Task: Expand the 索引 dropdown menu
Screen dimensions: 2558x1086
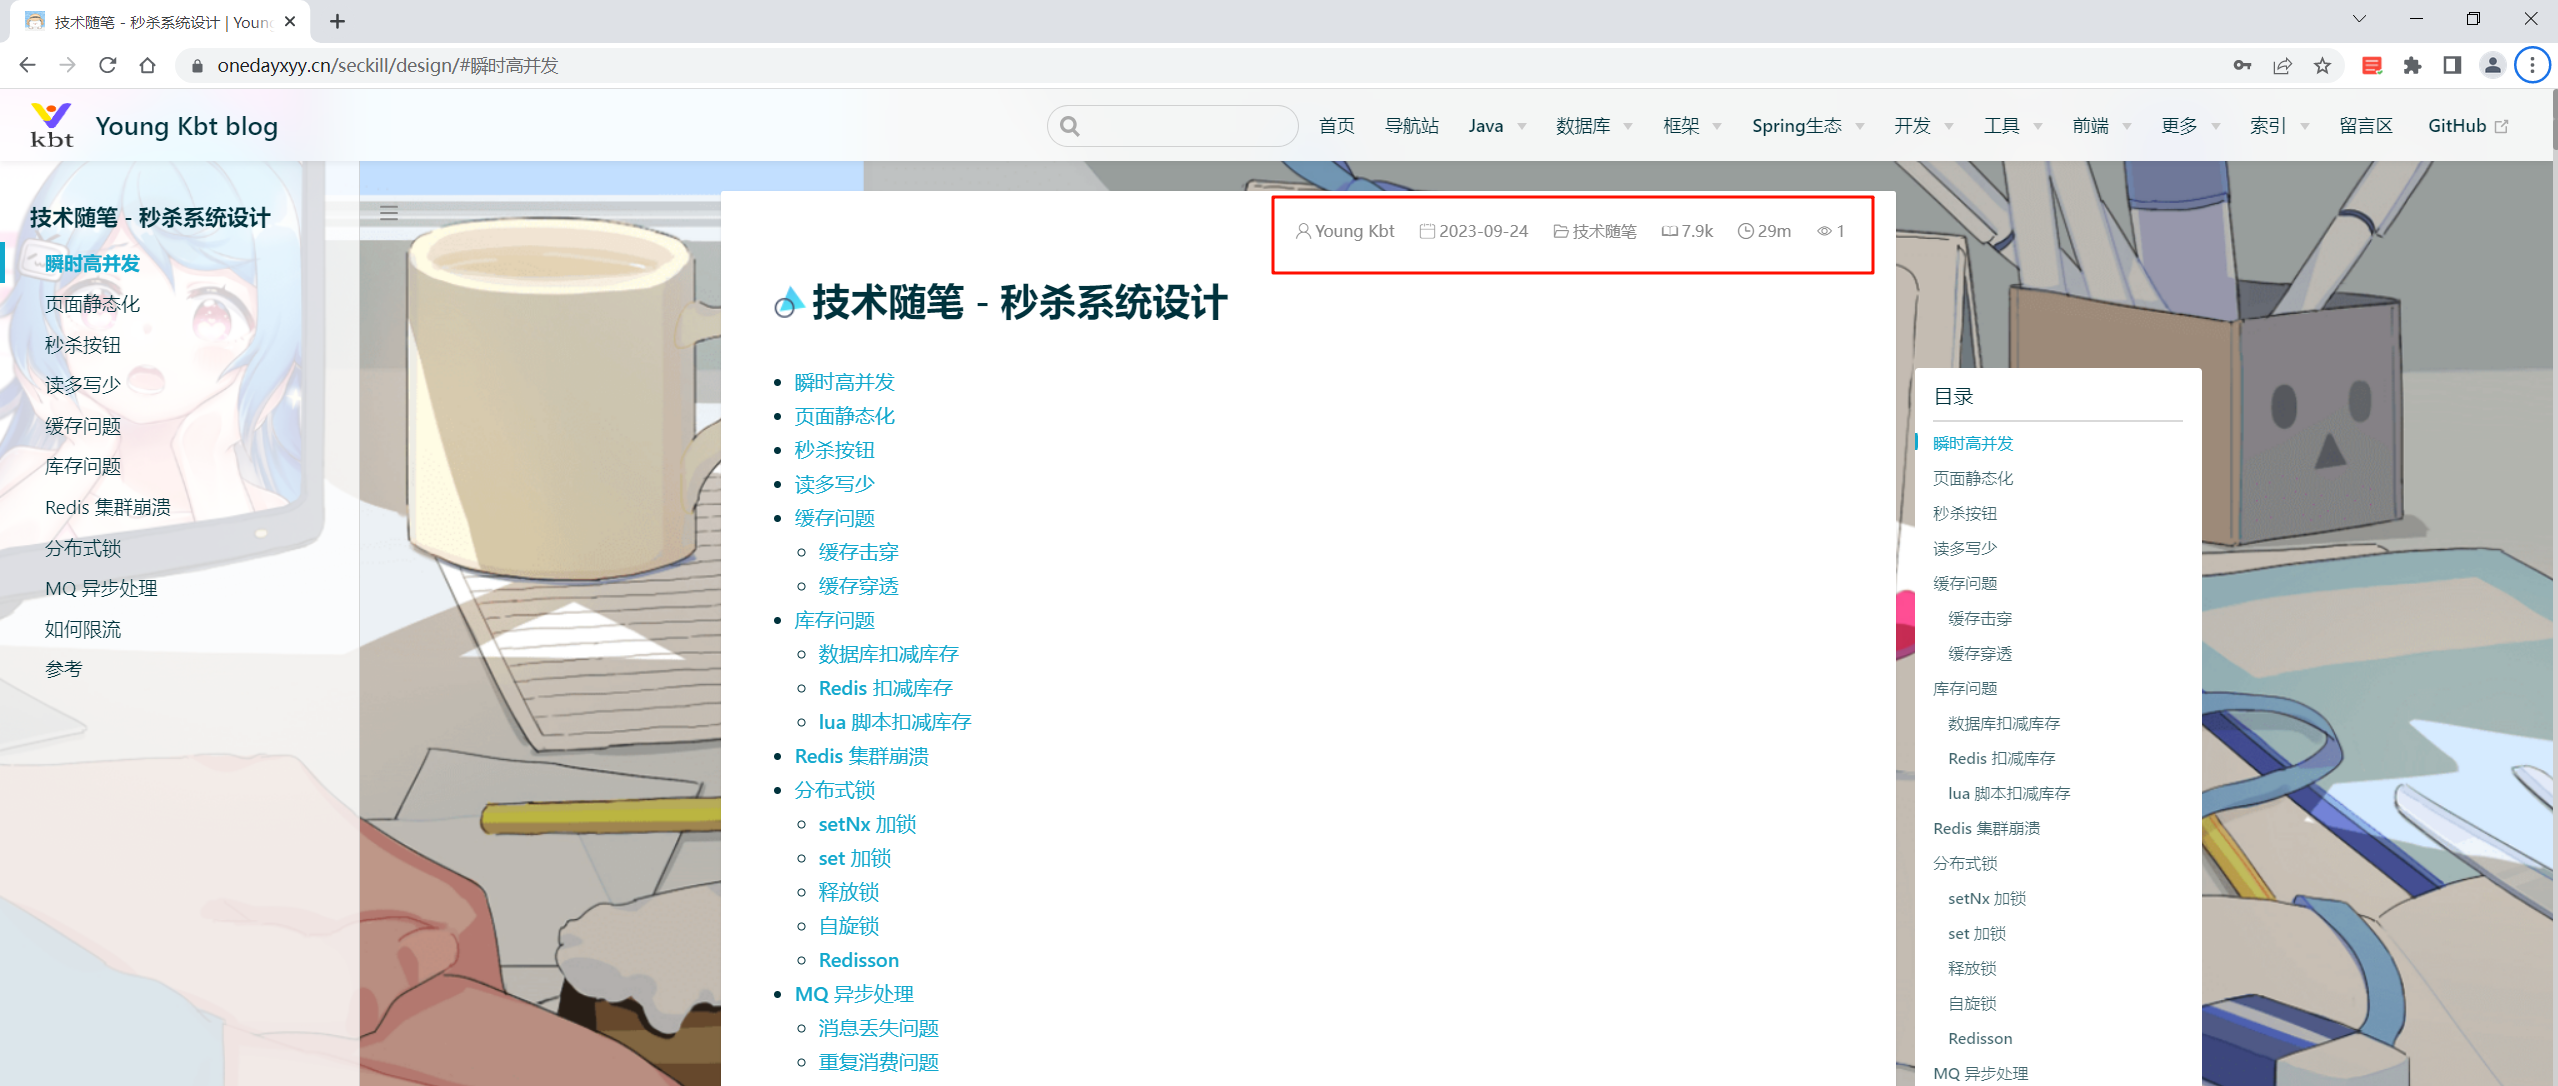Action: (x=2279, y=126)
